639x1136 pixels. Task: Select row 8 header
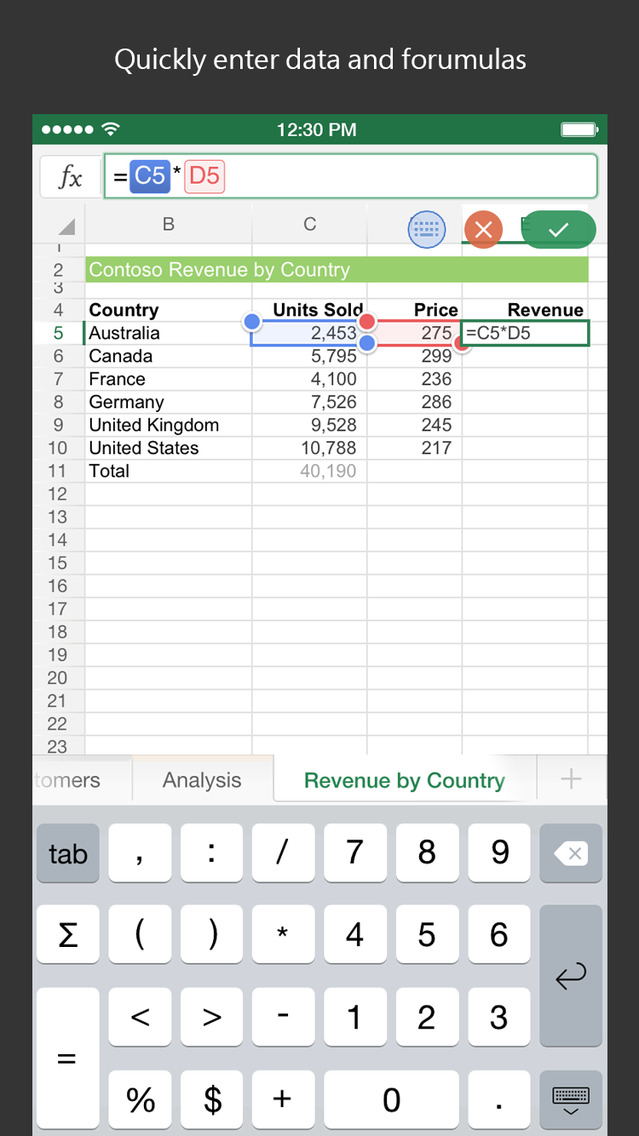(58, 402)
